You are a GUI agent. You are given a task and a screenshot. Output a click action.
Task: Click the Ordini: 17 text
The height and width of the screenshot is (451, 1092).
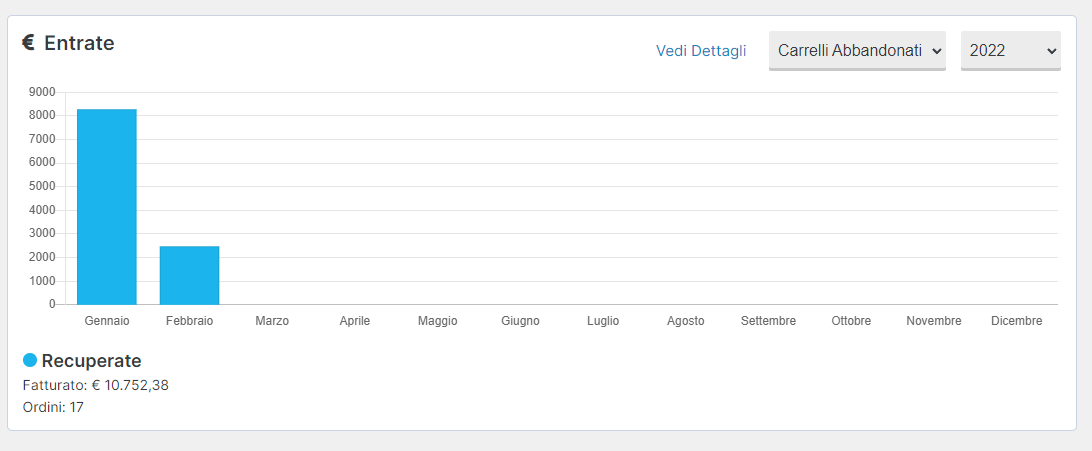pos(53,407)
